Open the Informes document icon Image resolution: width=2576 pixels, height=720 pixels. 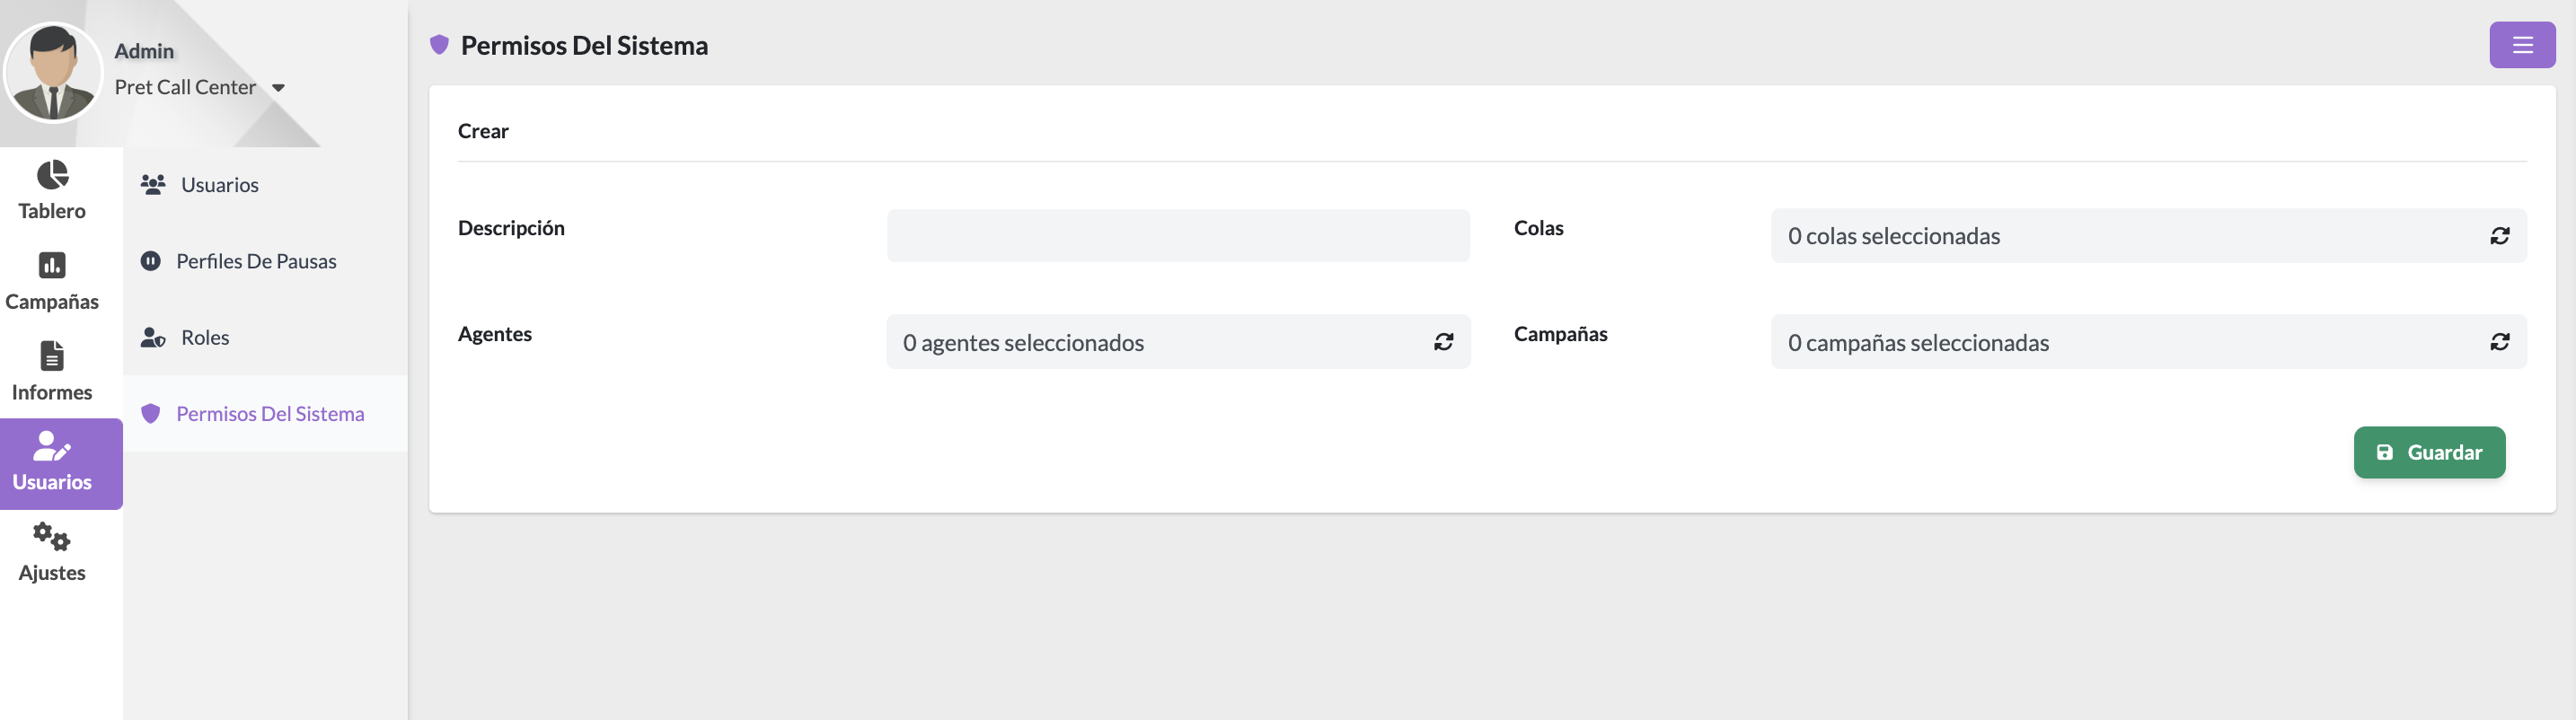click(52, 356)
